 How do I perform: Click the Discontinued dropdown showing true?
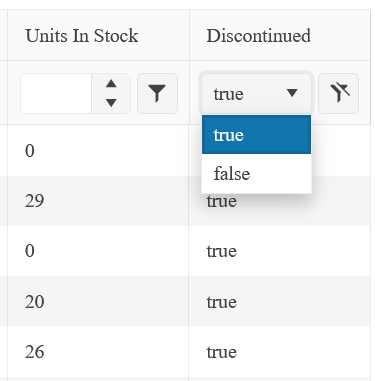[x=256, y=93]
